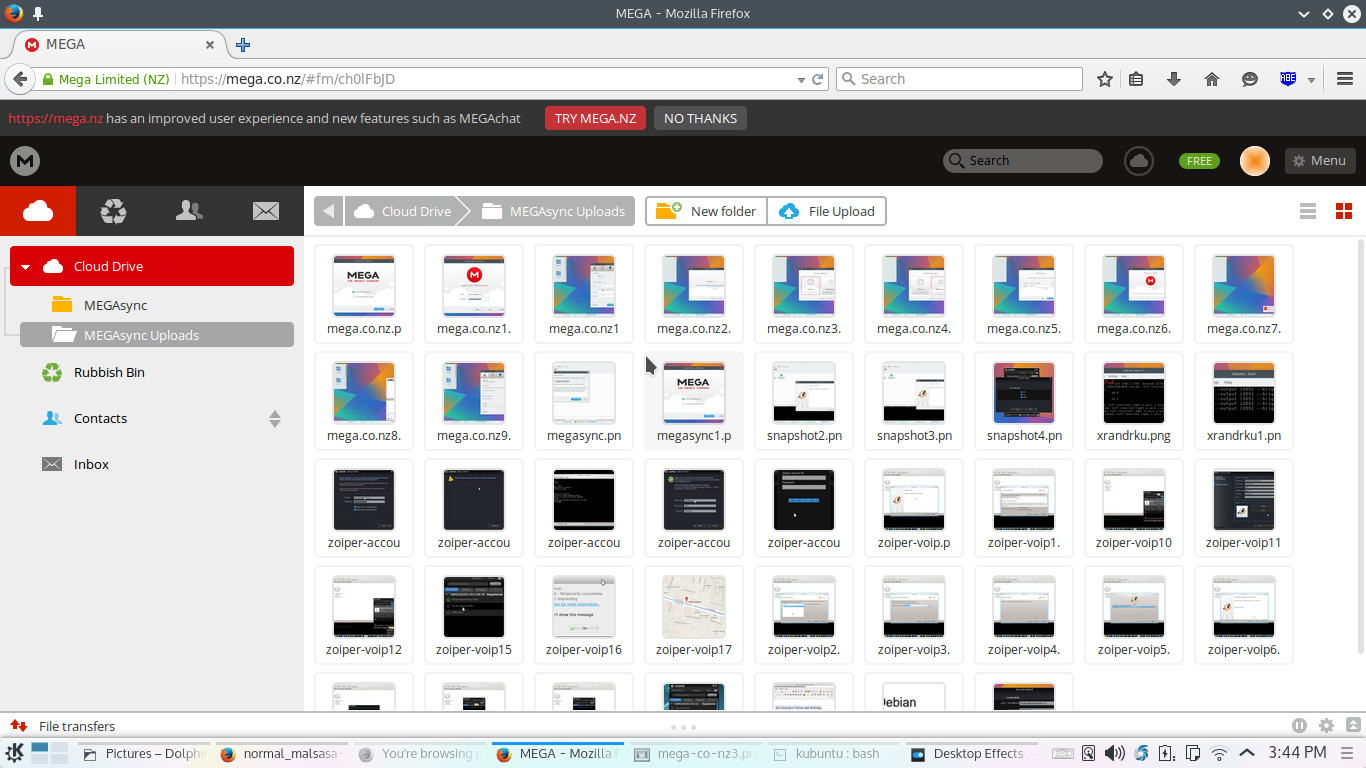Switch to list view
Screen dimensions: 1366x768
point(1307,211)
